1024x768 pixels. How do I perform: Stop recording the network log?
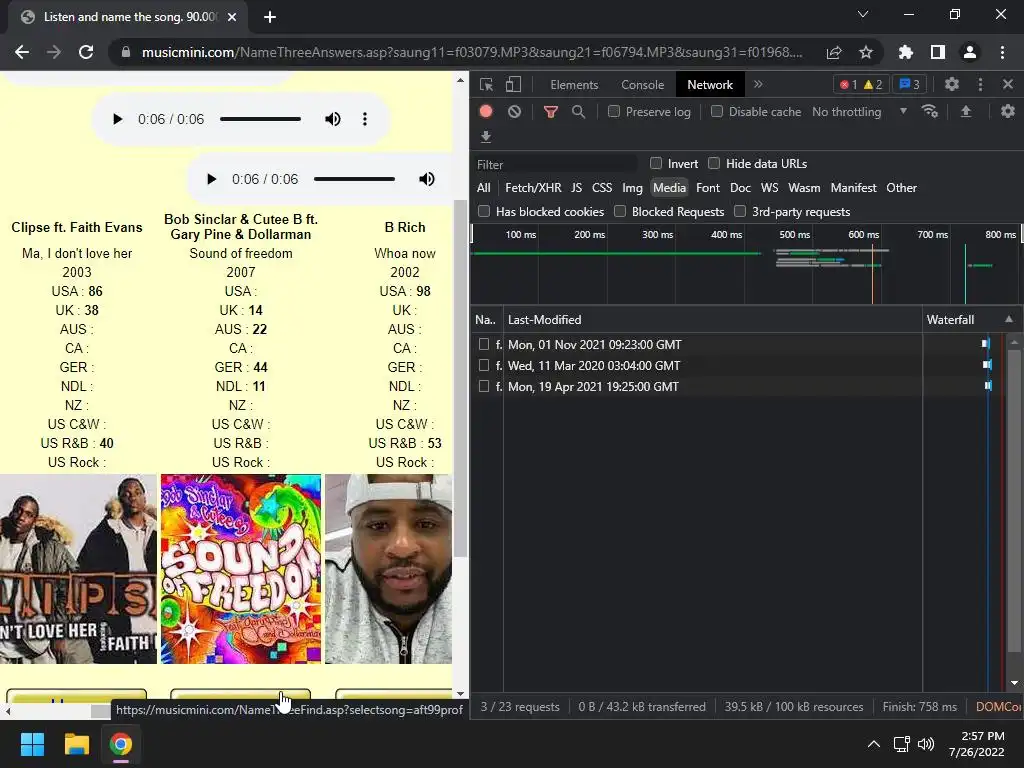click(x=486, y=112)
